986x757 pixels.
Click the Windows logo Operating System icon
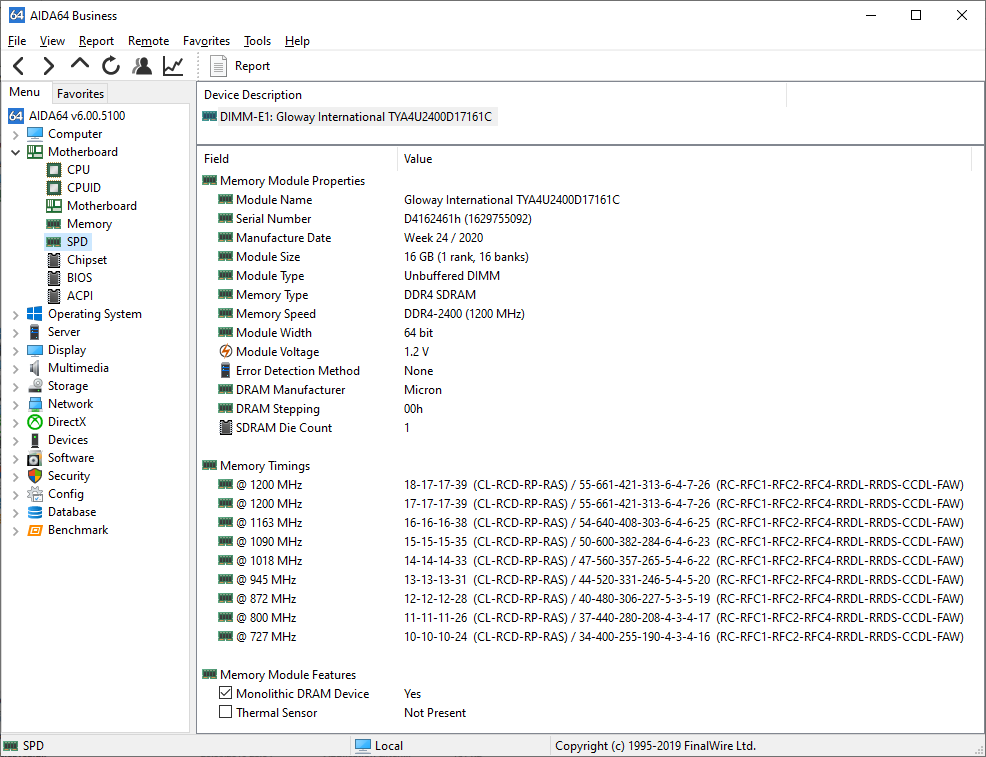(x=35, y=314)
